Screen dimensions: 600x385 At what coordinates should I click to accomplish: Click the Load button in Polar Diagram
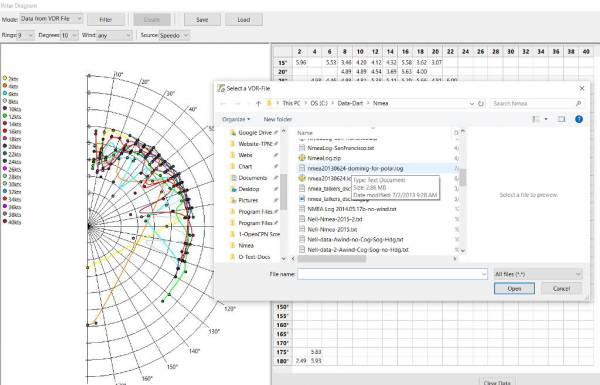tap(244, 20)
